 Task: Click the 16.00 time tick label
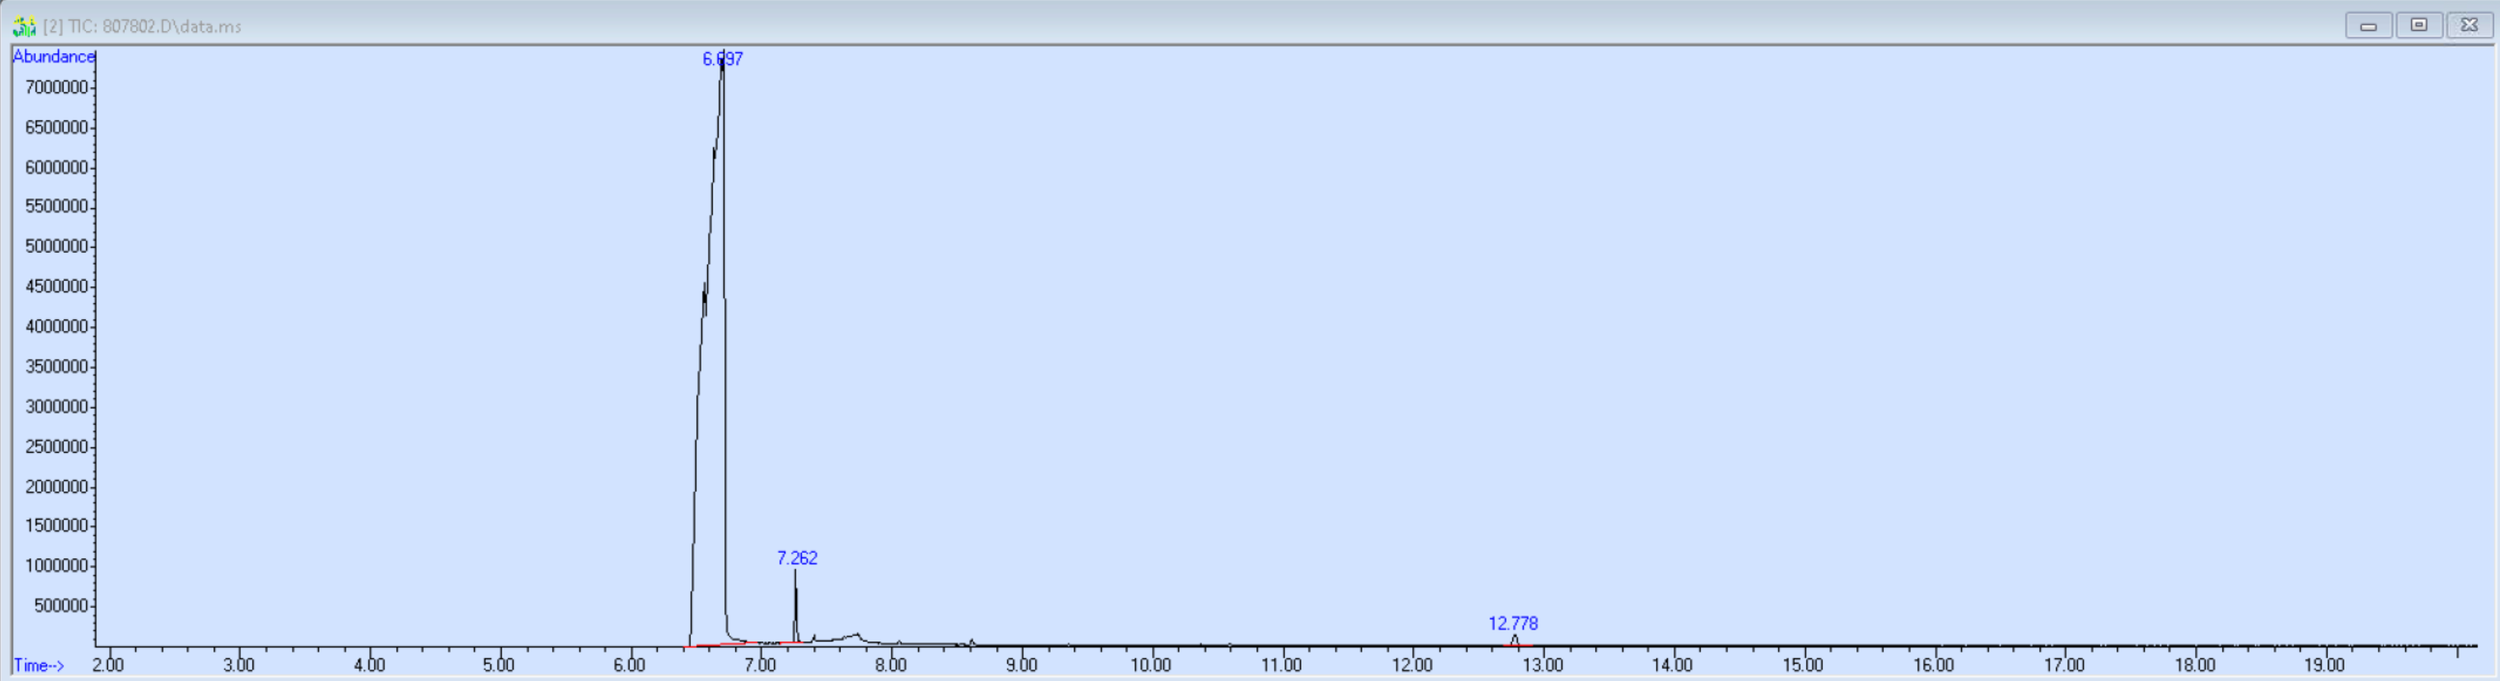click(1933, 665)
